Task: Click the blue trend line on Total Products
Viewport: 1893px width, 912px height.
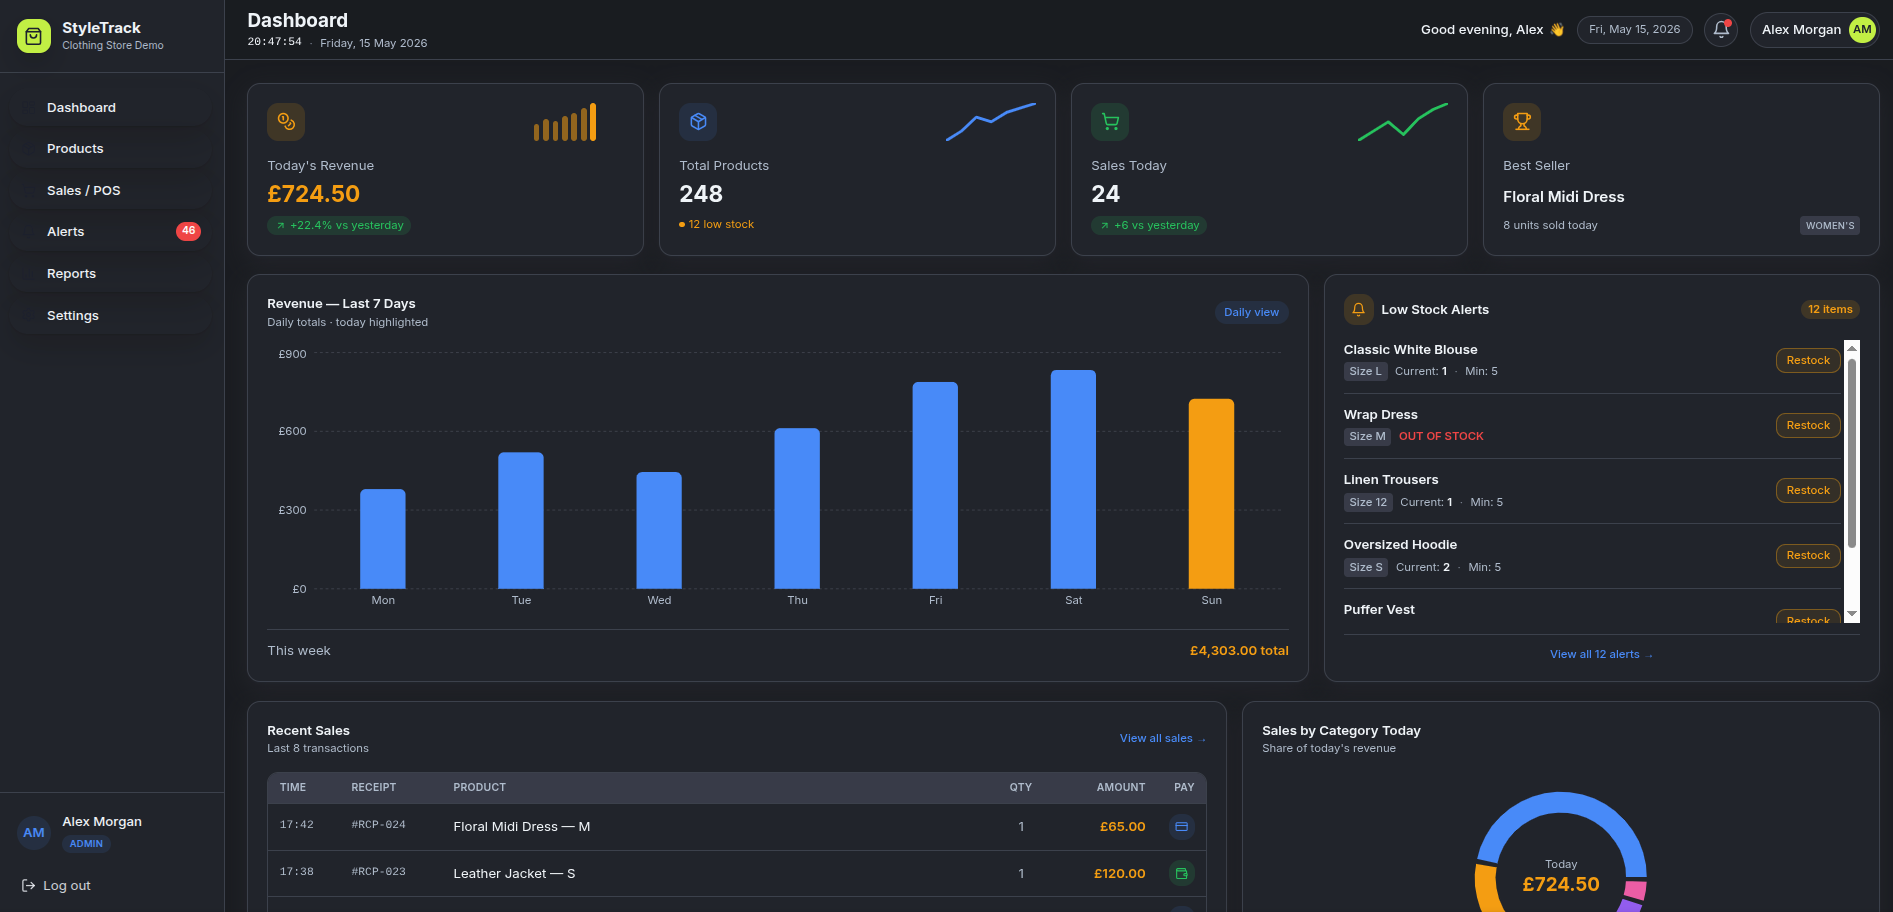Action: point(991,122)
